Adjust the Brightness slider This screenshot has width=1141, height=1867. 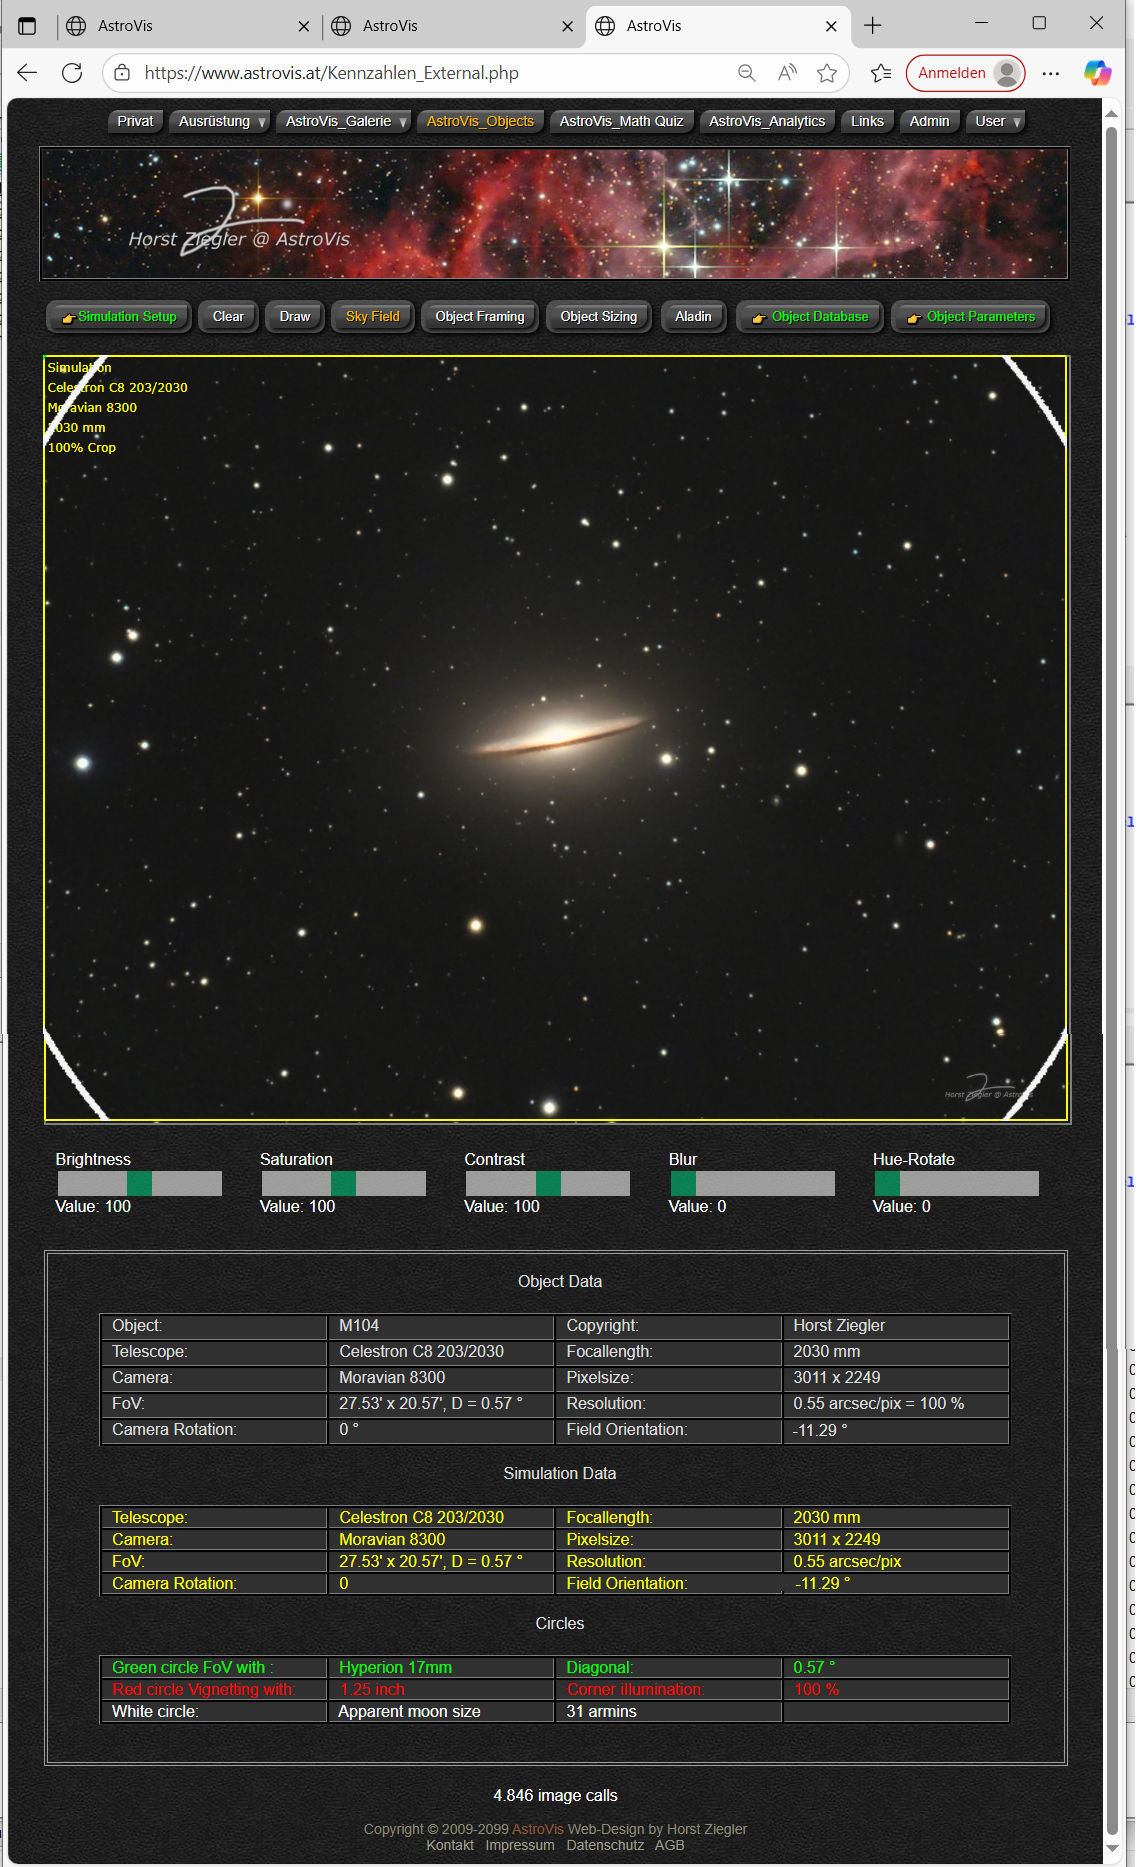tap(139, 1184)
